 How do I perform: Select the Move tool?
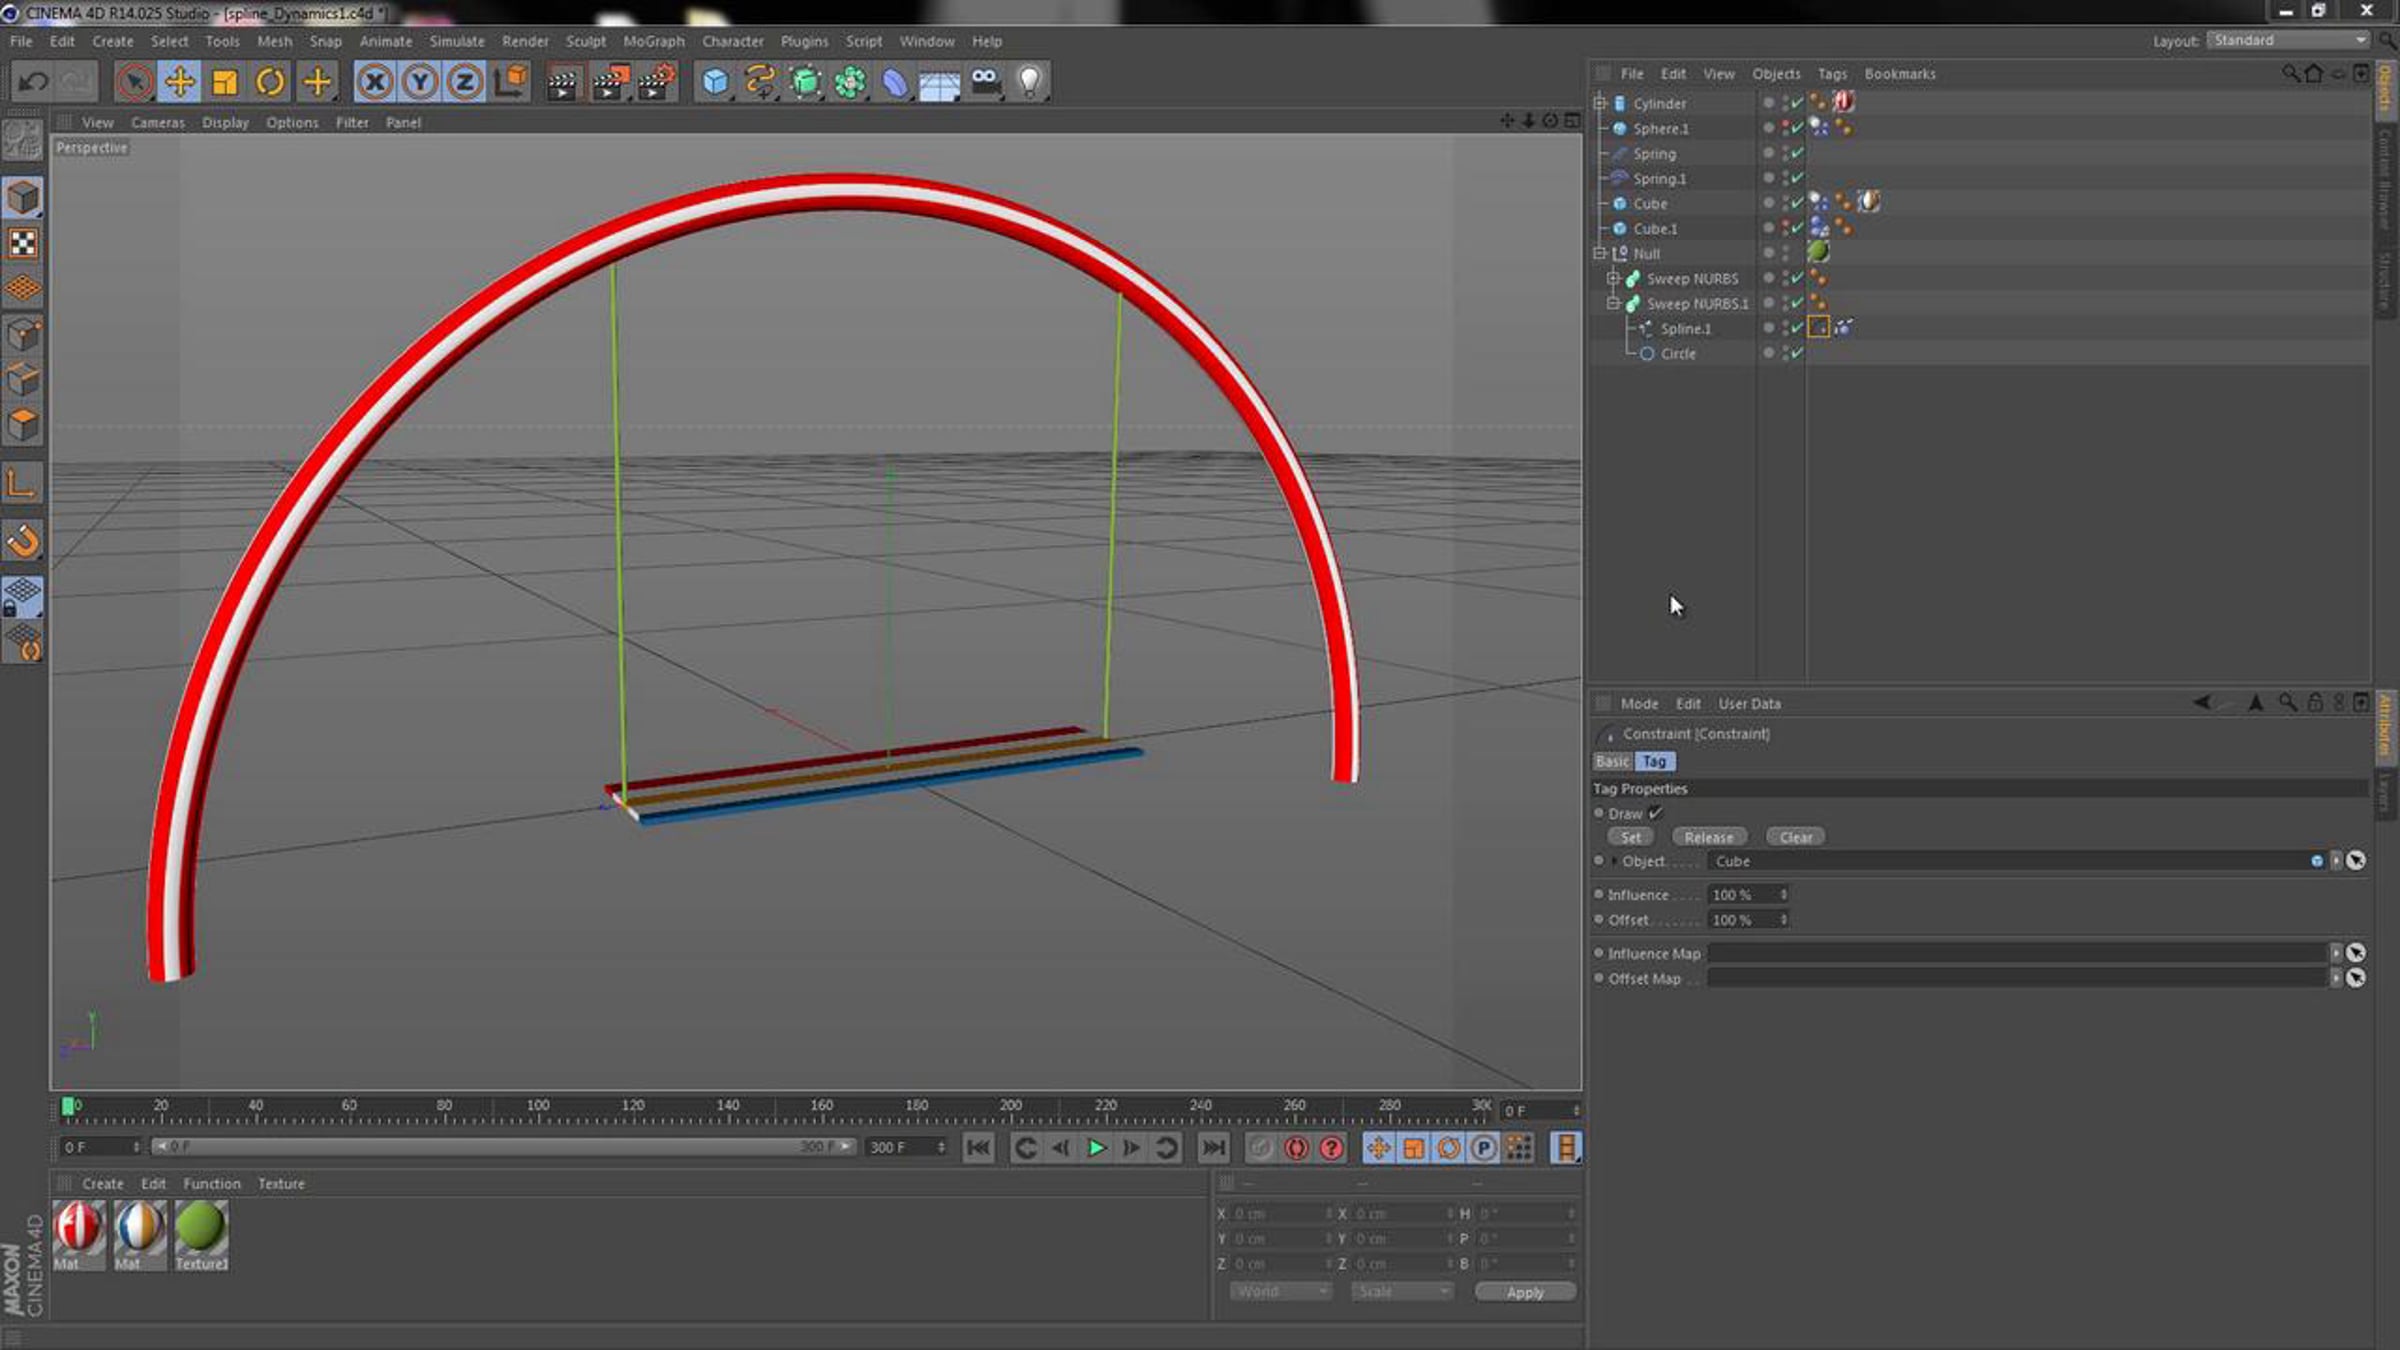[180, 81]
